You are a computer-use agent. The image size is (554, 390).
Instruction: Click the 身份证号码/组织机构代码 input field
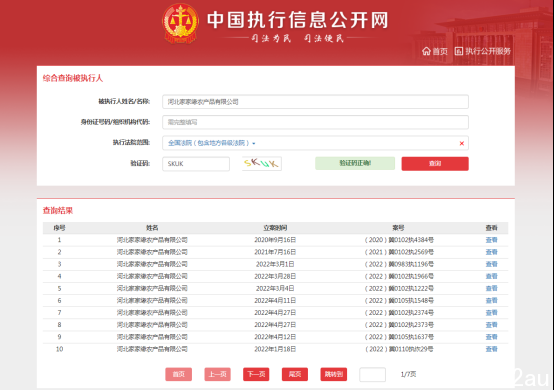(x=316, y=122)
